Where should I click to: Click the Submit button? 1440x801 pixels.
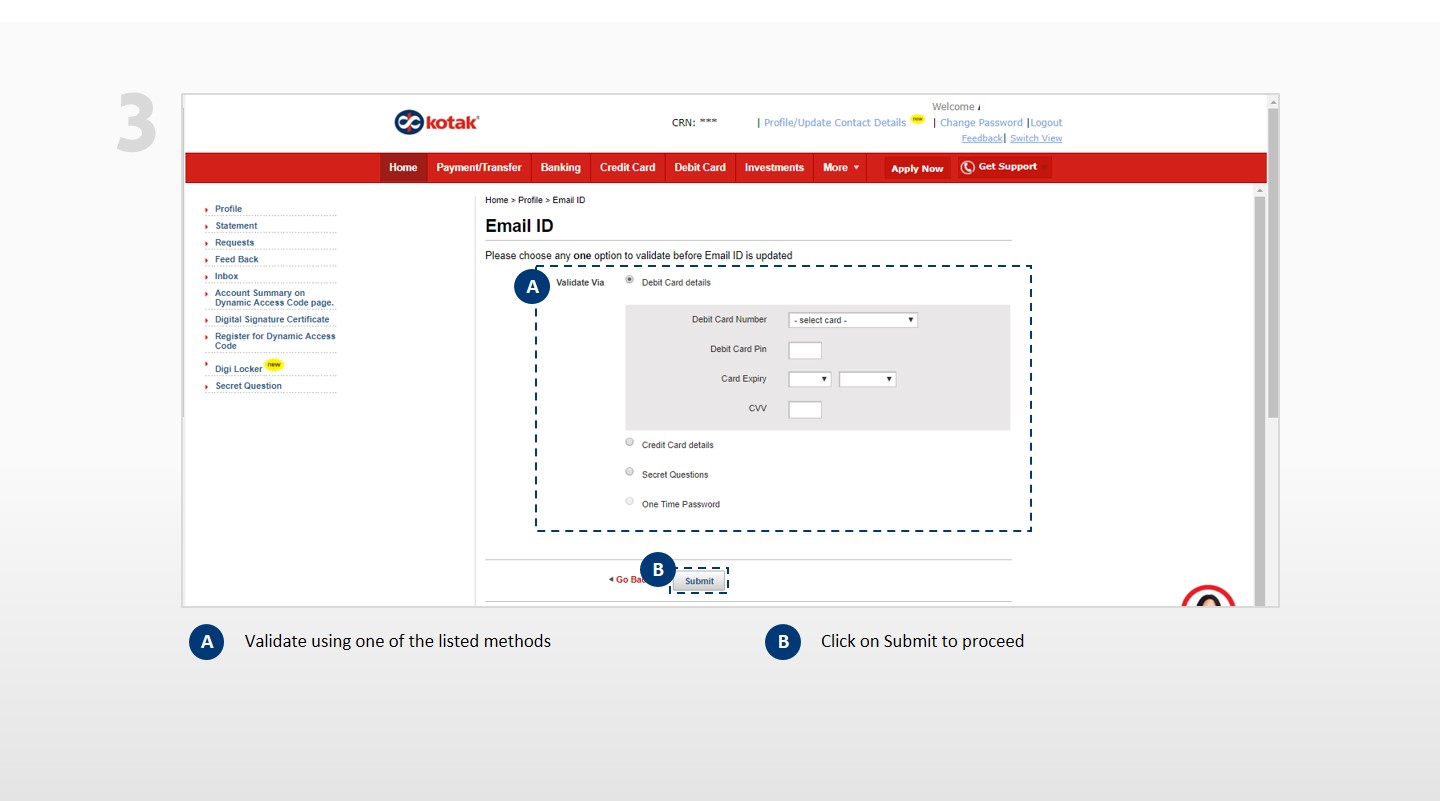click(699, 581)
